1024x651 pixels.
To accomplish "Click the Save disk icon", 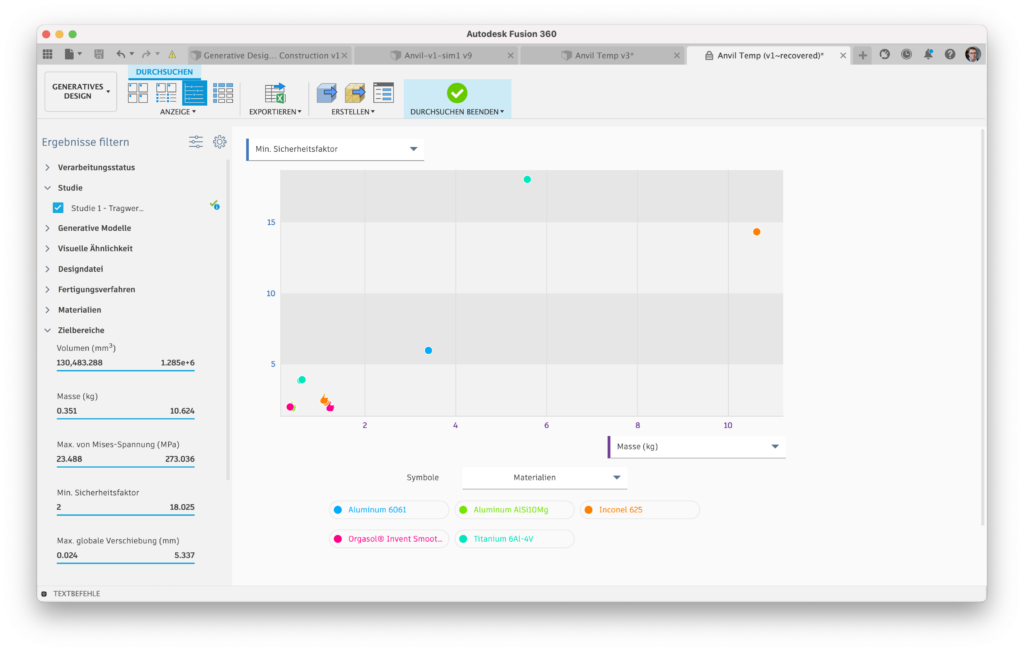I will tap(99, 55).
